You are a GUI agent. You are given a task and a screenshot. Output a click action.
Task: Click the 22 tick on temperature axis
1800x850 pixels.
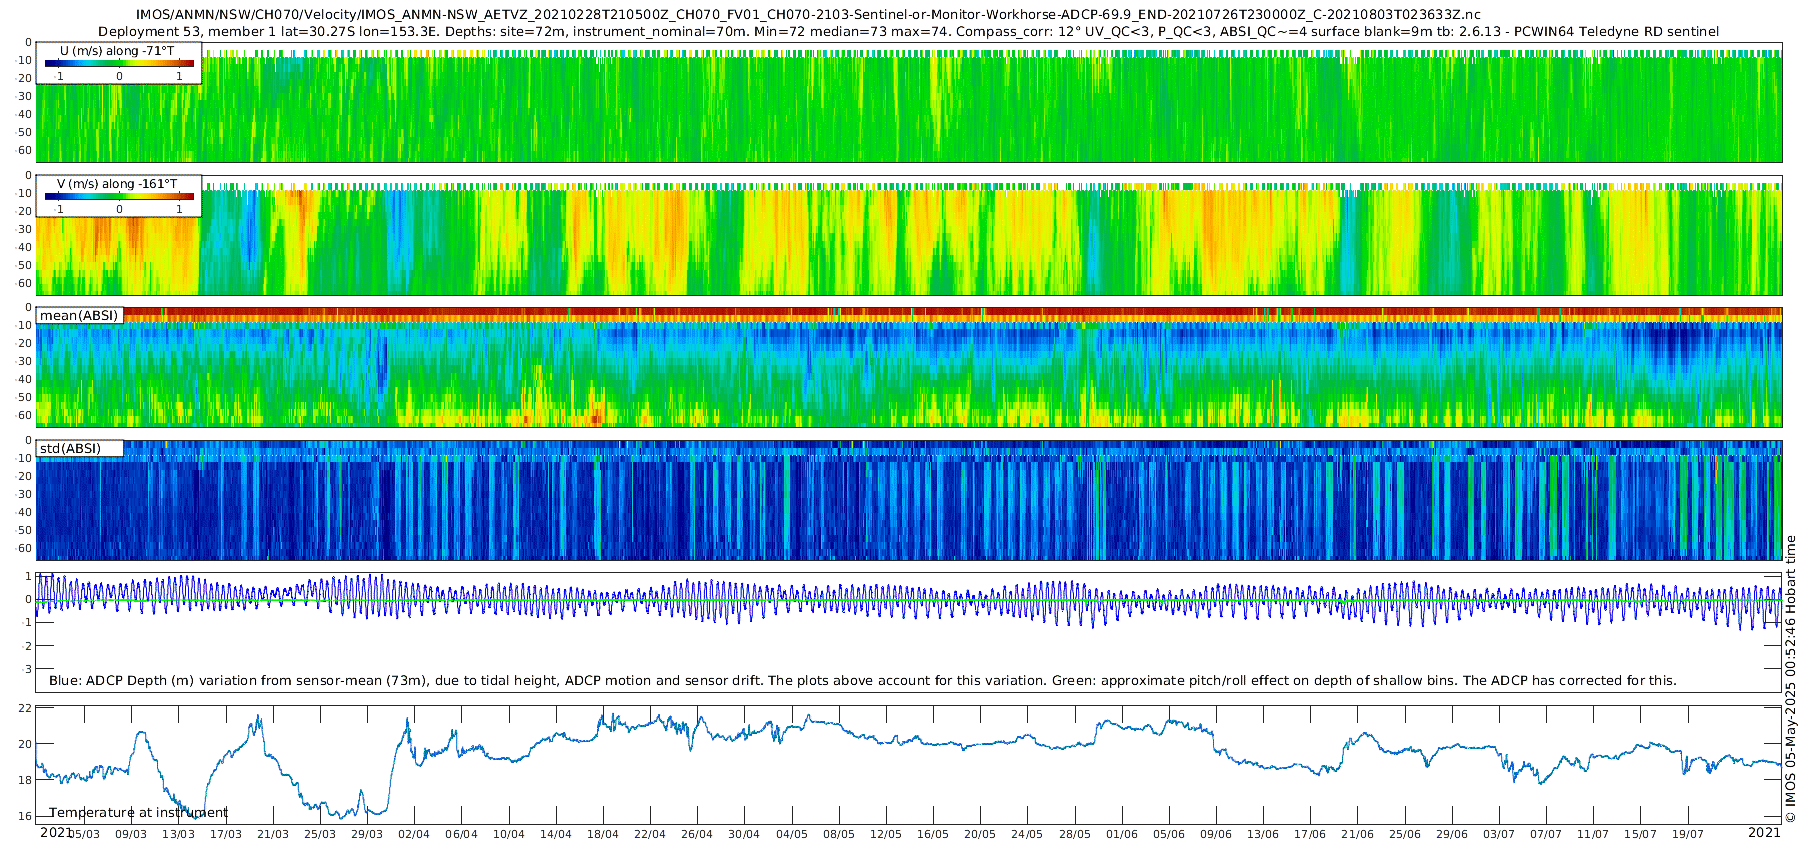(26, 708)
